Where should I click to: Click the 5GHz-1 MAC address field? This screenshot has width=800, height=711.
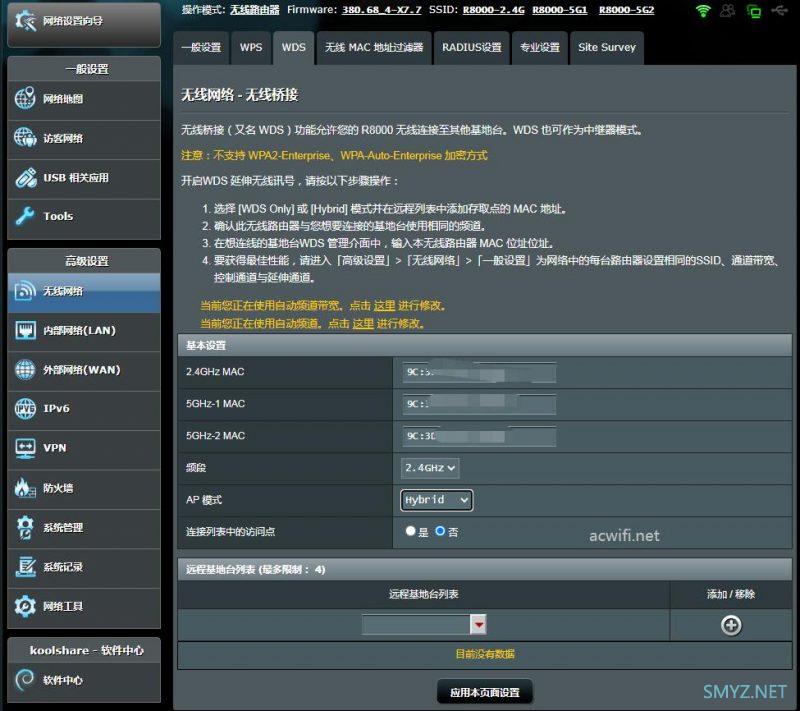coord(479,404)
